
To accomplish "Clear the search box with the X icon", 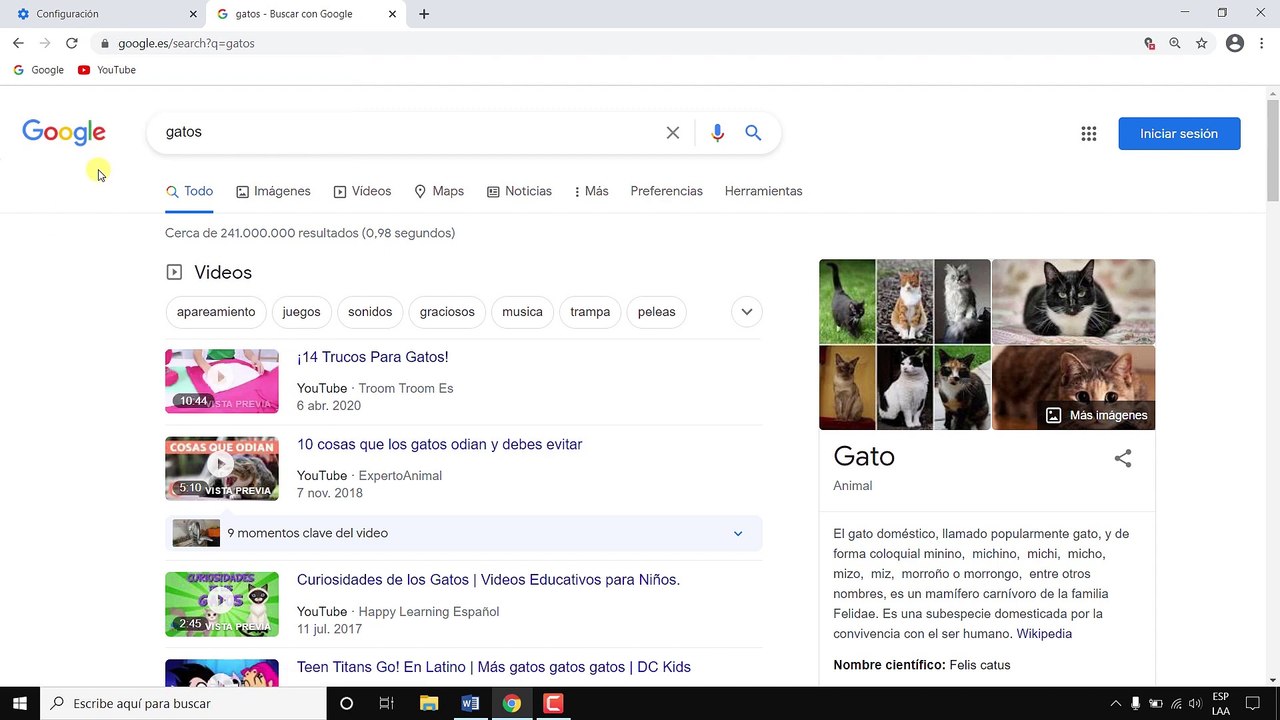I will [673, 133].
